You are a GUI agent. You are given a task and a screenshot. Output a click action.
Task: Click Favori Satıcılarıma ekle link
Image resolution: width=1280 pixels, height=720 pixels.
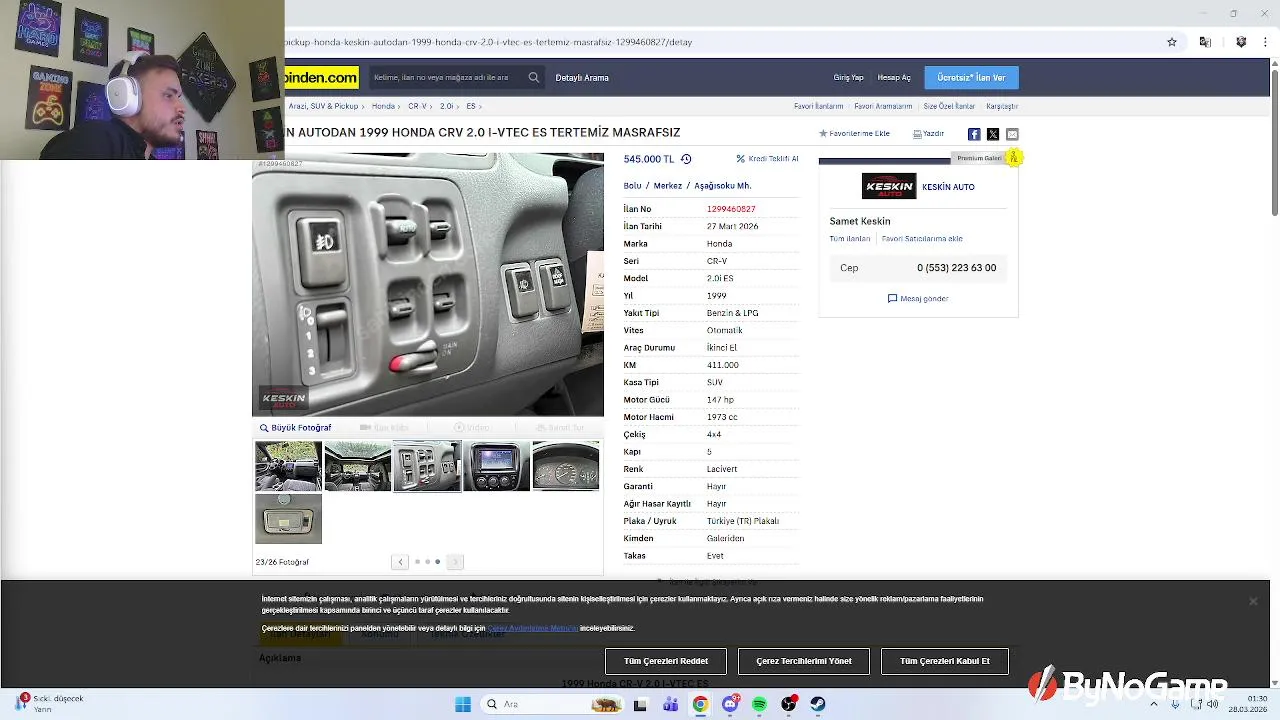click(922, 239)
